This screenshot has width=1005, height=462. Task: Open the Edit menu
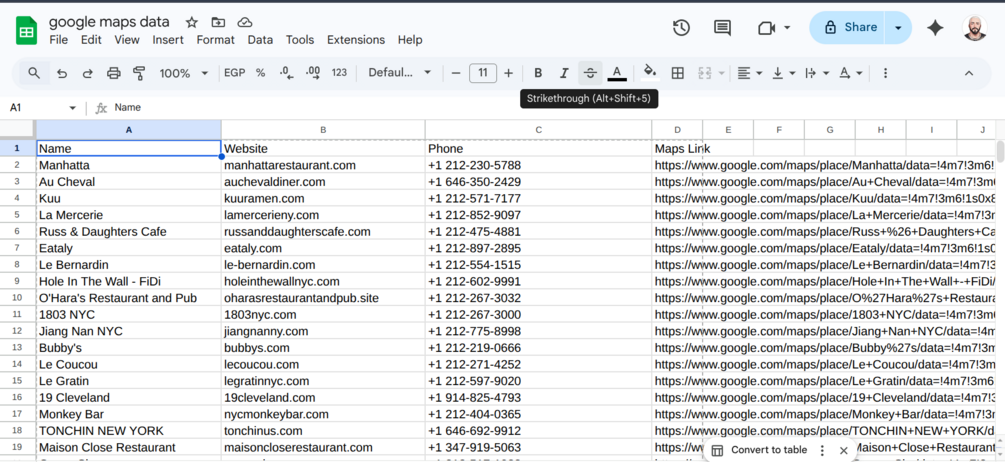coord(91,40)
